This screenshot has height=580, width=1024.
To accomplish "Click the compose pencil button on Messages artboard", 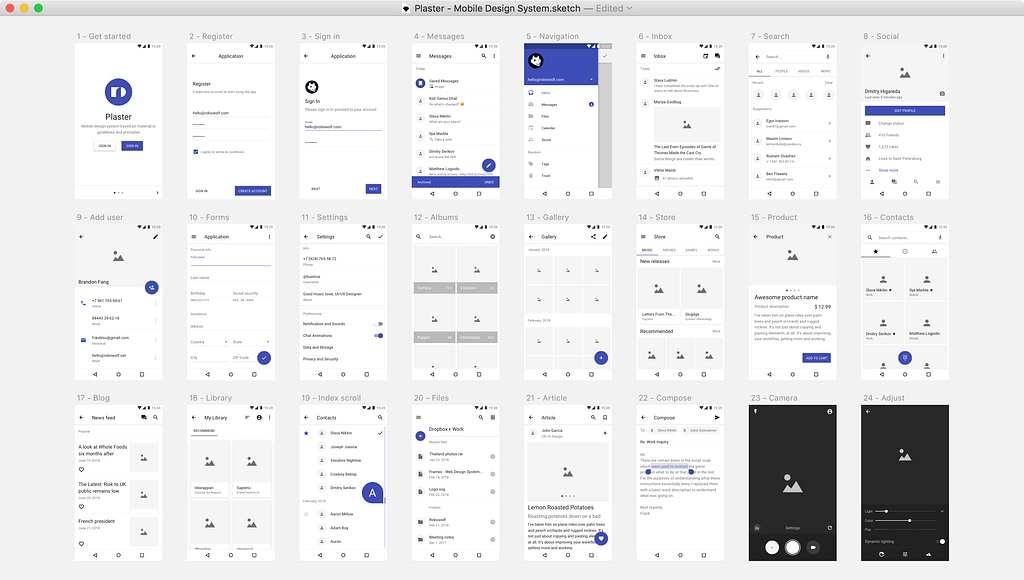I will tap(488, 165).
